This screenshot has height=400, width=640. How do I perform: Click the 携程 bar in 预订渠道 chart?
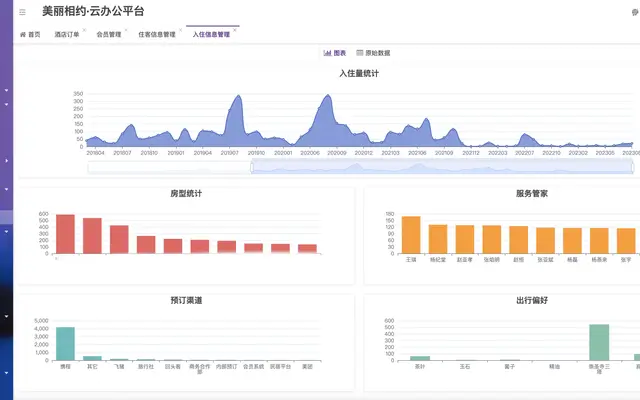point(65,344)
